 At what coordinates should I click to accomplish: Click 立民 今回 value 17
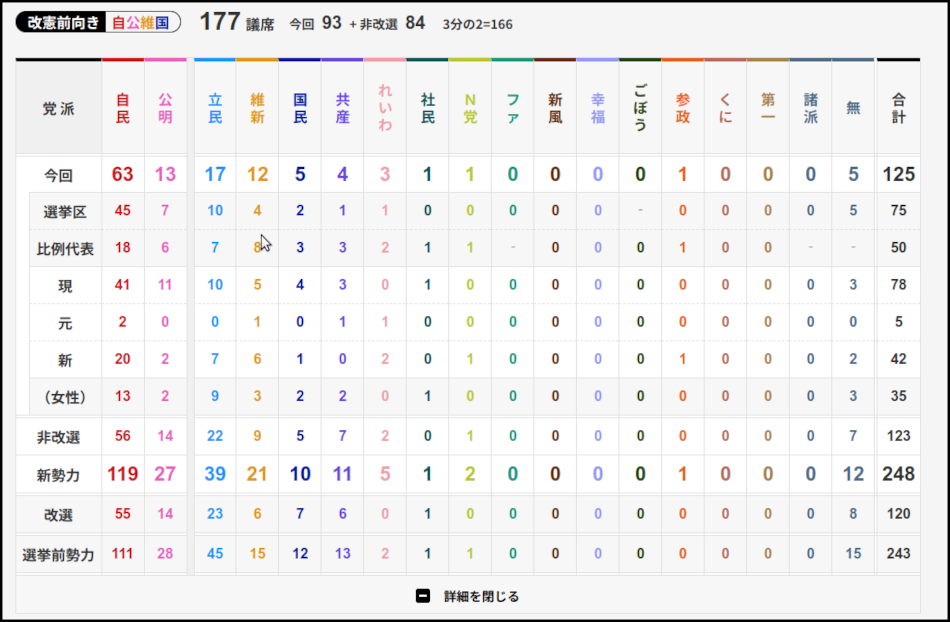[215, 174]
